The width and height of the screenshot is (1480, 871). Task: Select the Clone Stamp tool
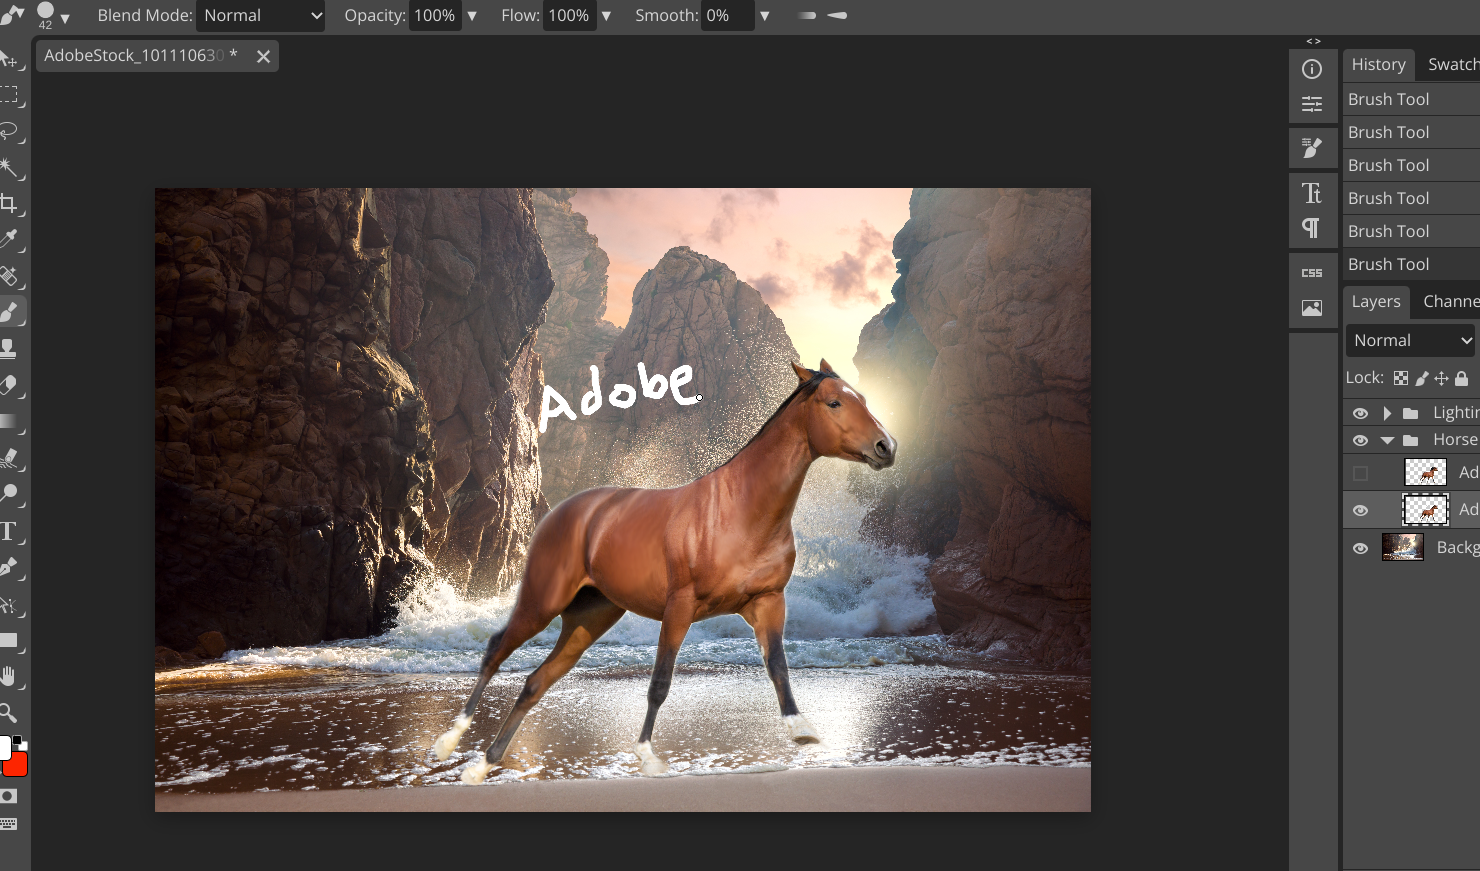(x=10, y=348)
